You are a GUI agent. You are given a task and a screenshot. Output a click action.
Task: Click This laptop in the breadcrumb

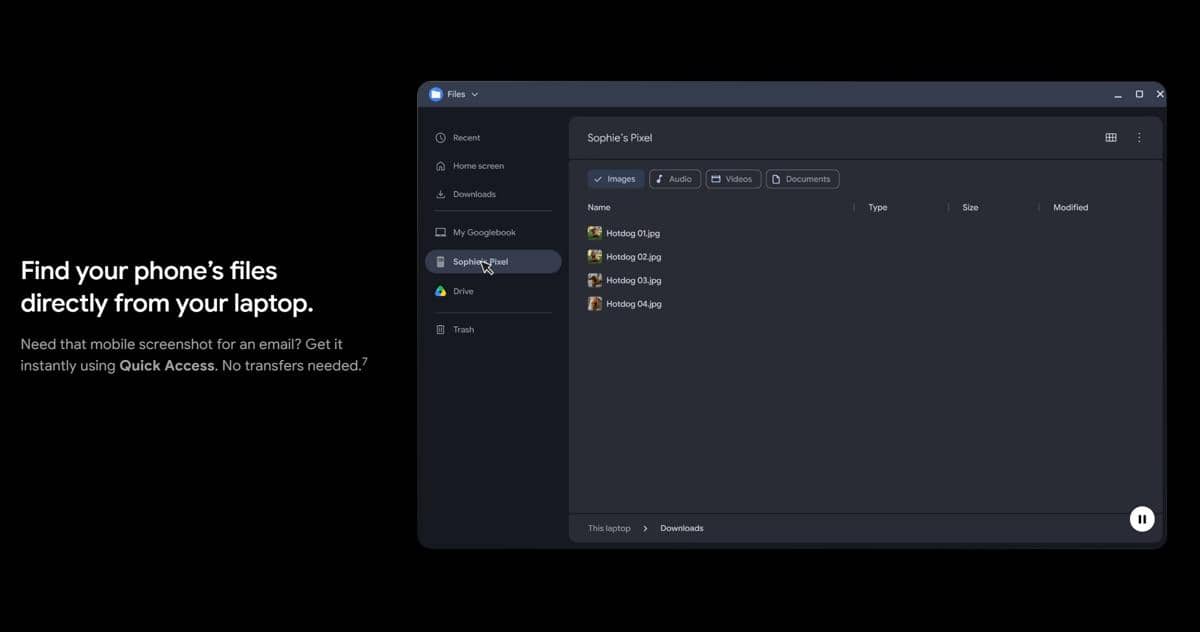click(x=609, y=528)
